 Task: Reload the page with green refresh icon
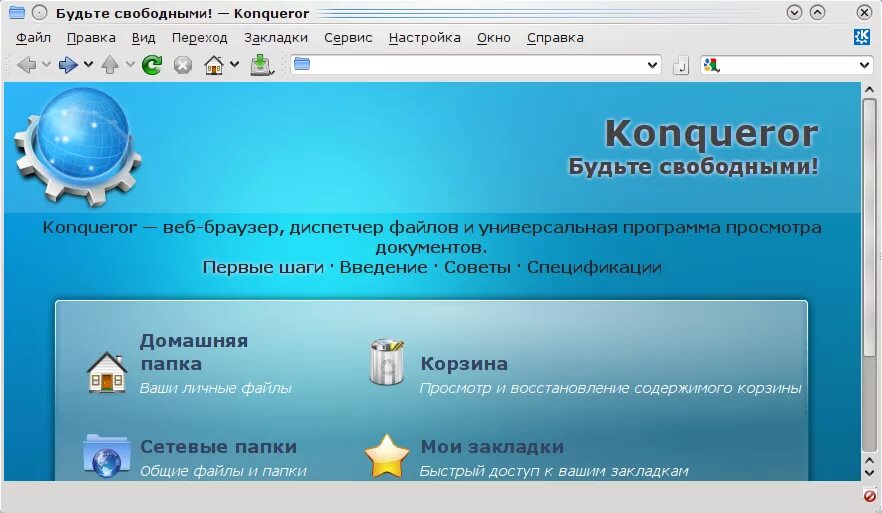(x=152, y=65)
